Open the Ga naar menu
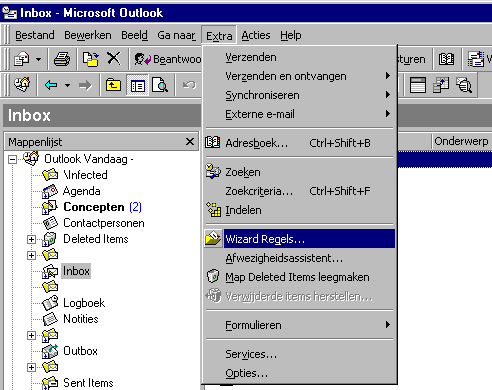 176,35
